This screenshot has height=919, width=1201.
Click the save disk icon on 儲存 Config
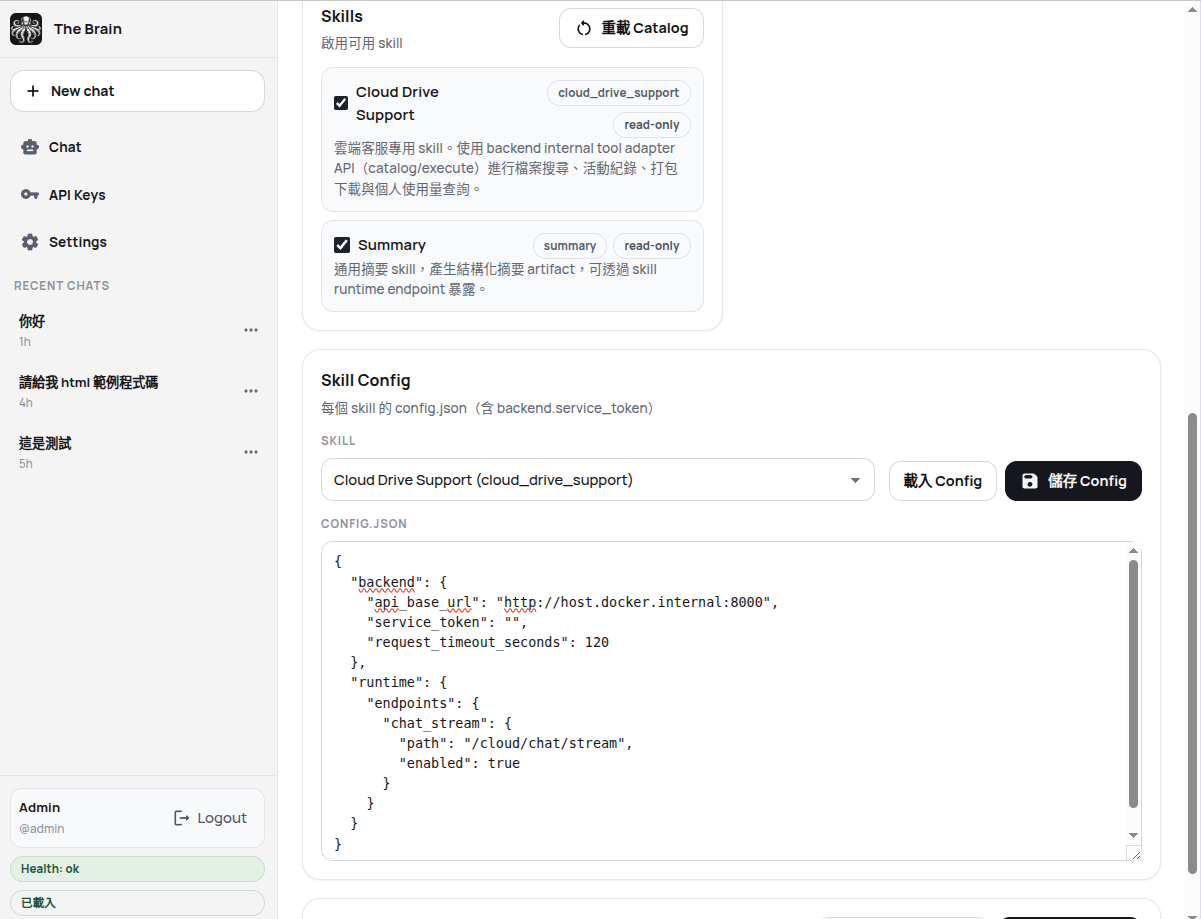pos(1030,481)
